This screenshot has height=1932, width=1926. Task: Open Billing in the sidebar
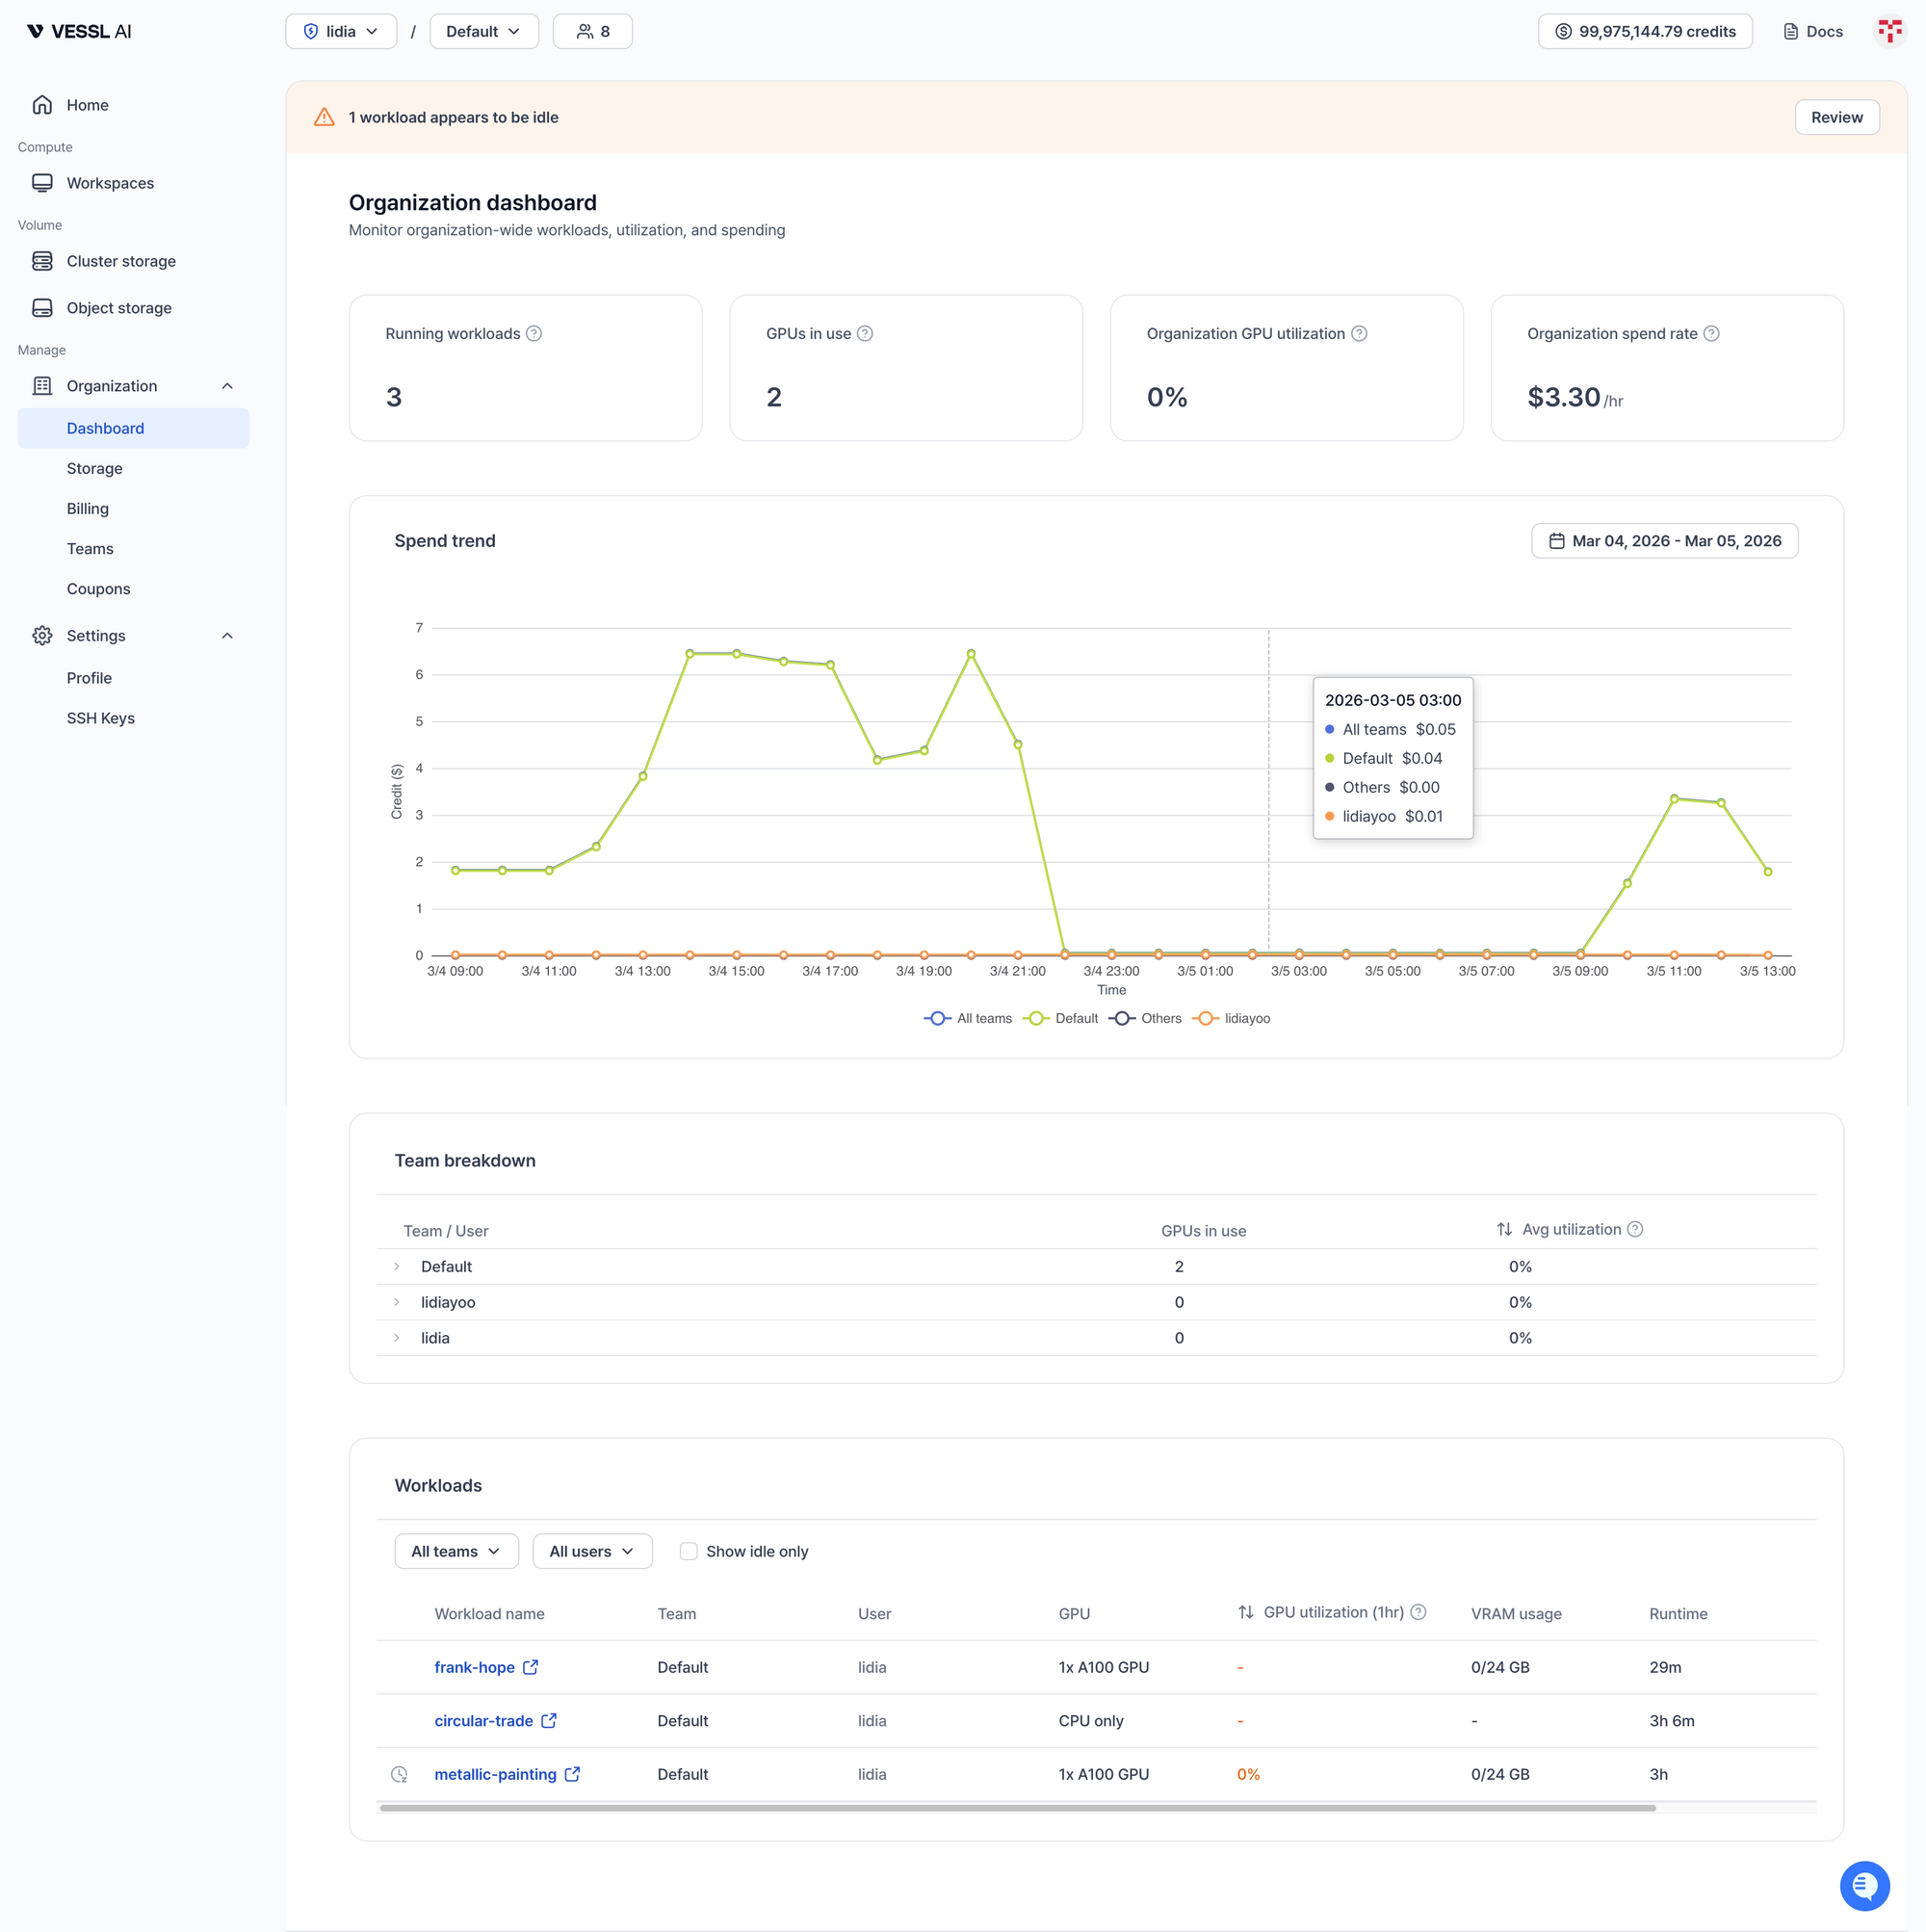[x=88, y=508]
